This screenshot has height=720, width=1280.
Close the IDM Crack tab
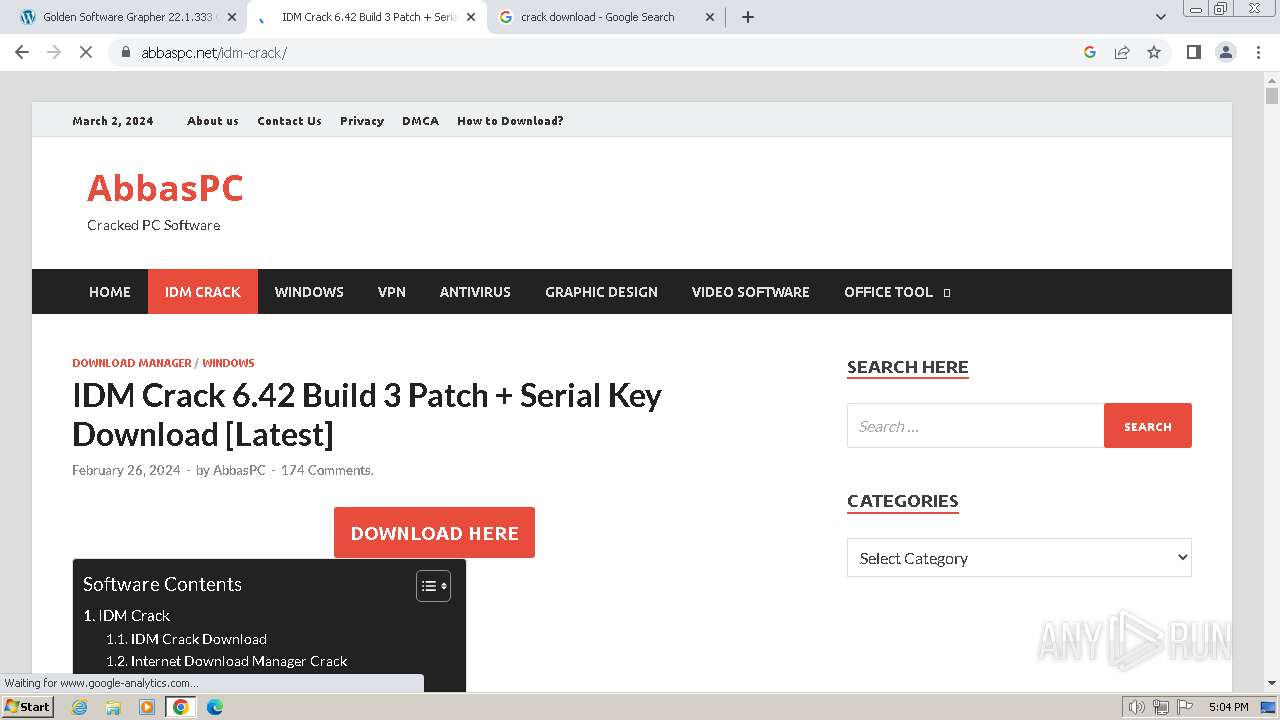click(471, 17)
